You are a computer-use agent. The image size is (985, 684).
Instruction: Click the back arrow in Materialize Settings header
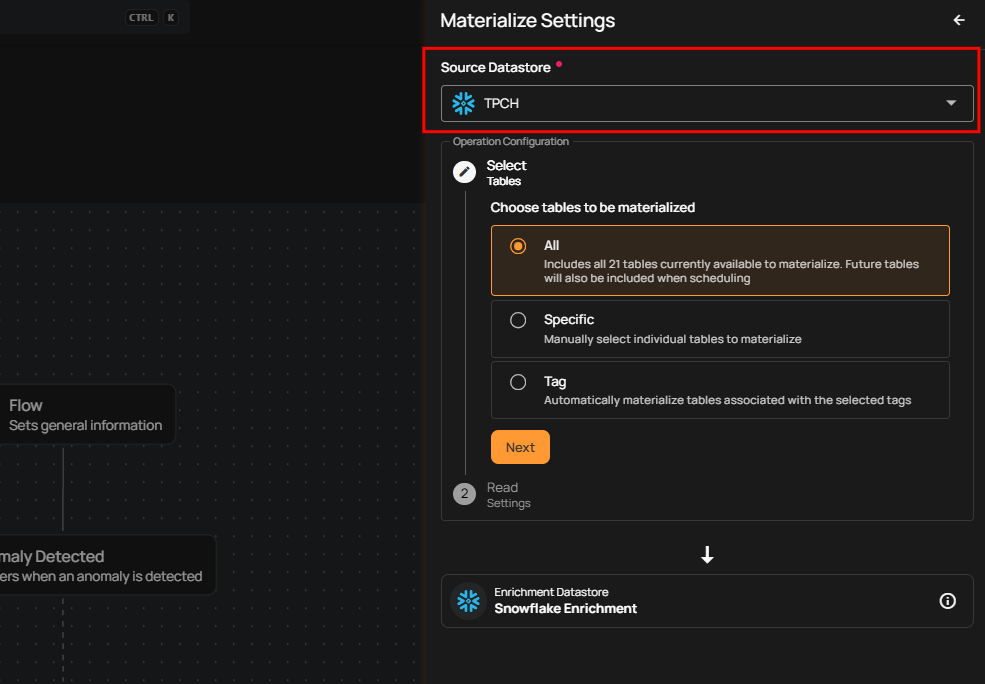tap(959, 20)
